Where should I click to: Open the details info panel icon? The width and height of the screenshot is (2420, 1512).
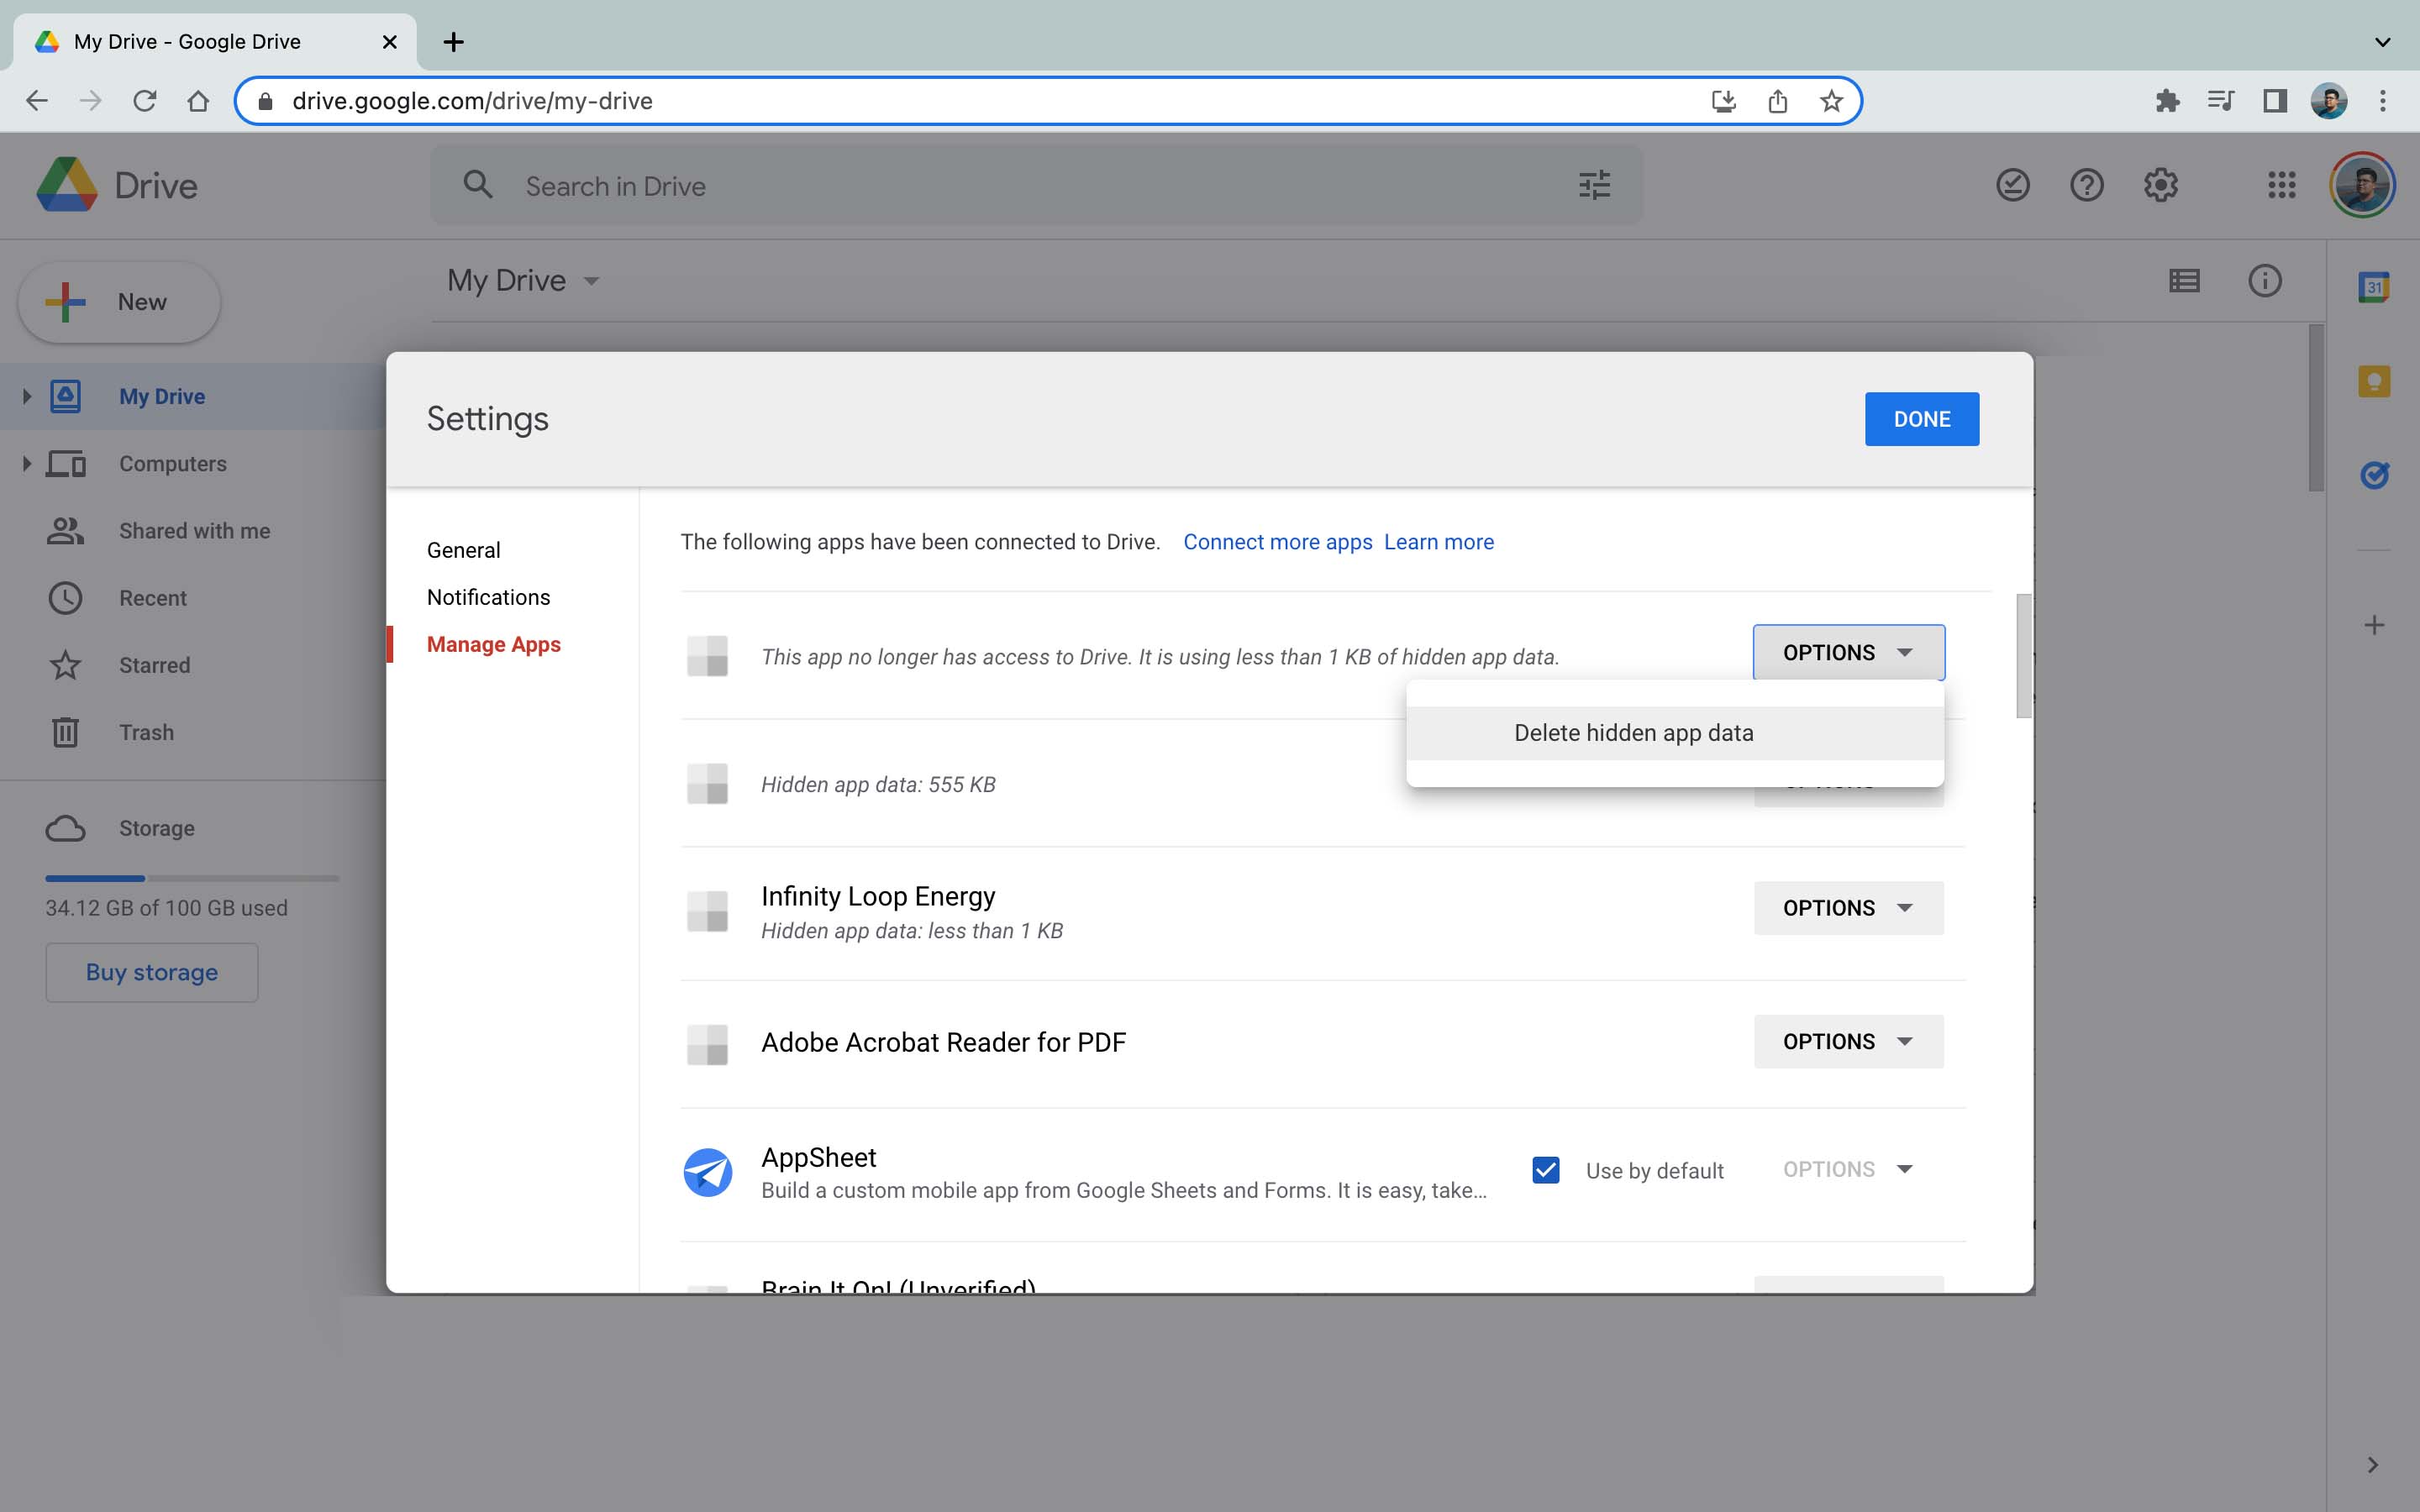tap(2264, 281)
